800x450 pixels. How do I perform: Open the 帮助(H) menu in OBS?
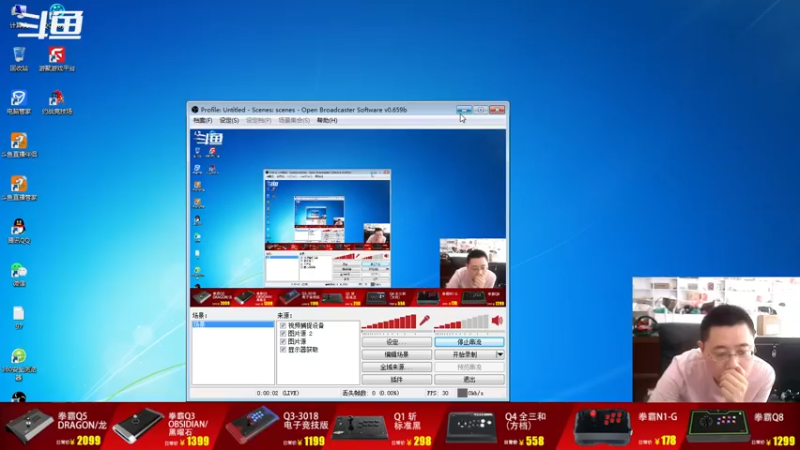[327, 121]
